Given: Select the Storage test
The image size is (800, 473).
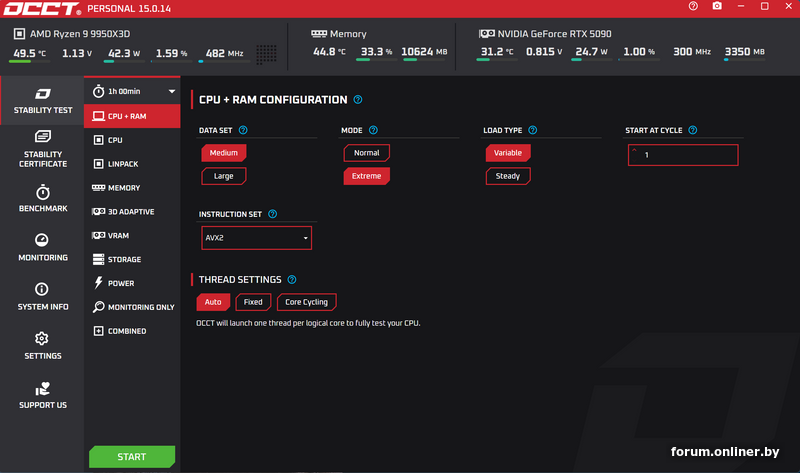Looking at the screenshot, I should (x=132, y=259).
